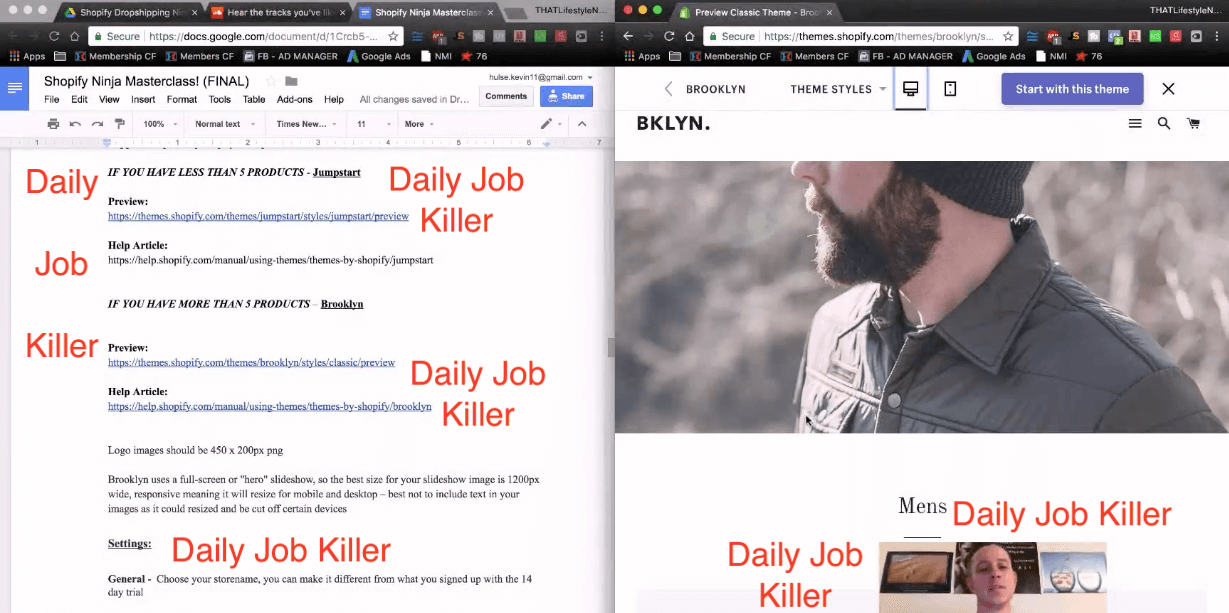This screenshot has height=613, width=1229.
Task: Open Apps shortcut in Shopify window bookmarks
Action: [642, 56]
